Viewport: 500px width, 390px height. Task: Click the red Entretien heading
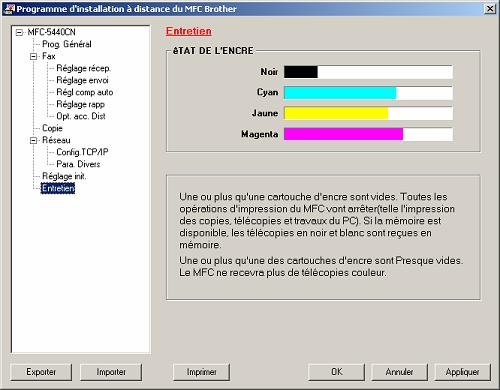pyautogui.click(x=189, y=31)
